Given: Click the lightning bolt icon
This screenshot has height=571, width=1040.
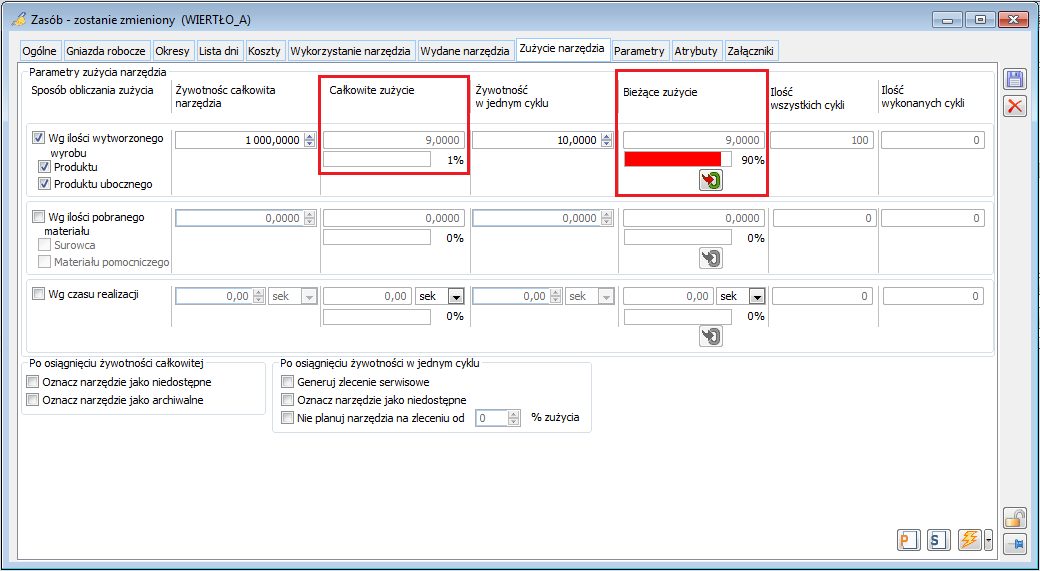Looking at the screenshot, I should (x=970, y=540).
